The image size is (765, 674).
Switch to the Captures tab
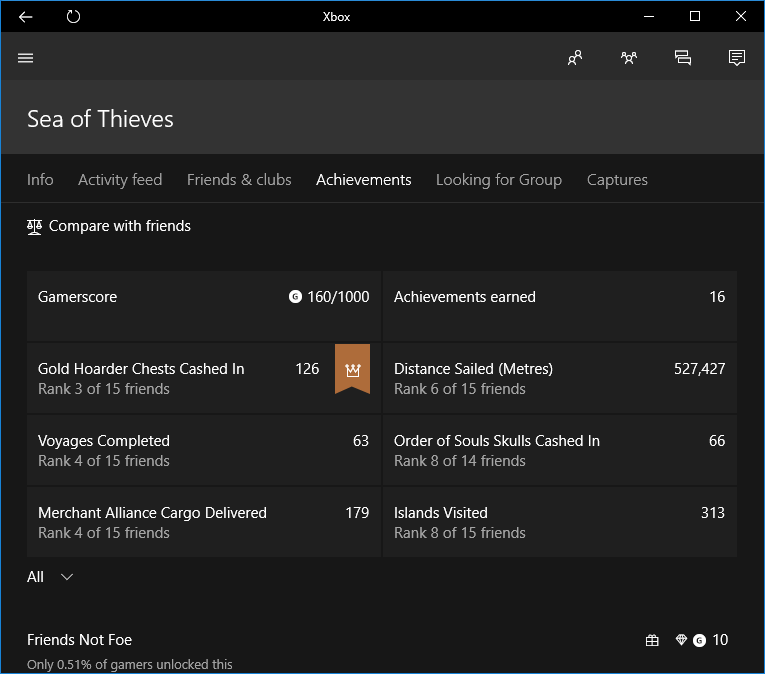pos(617,180)
